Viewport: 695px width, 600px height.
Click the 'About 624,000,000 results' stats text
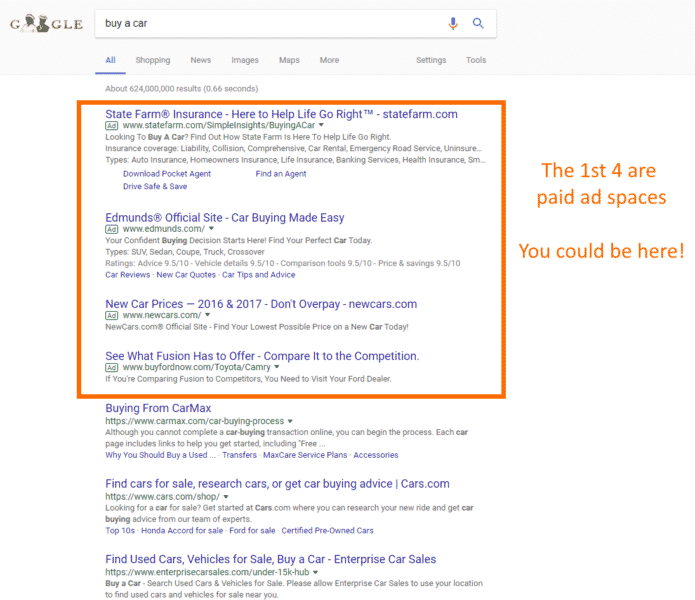[182, 89]
